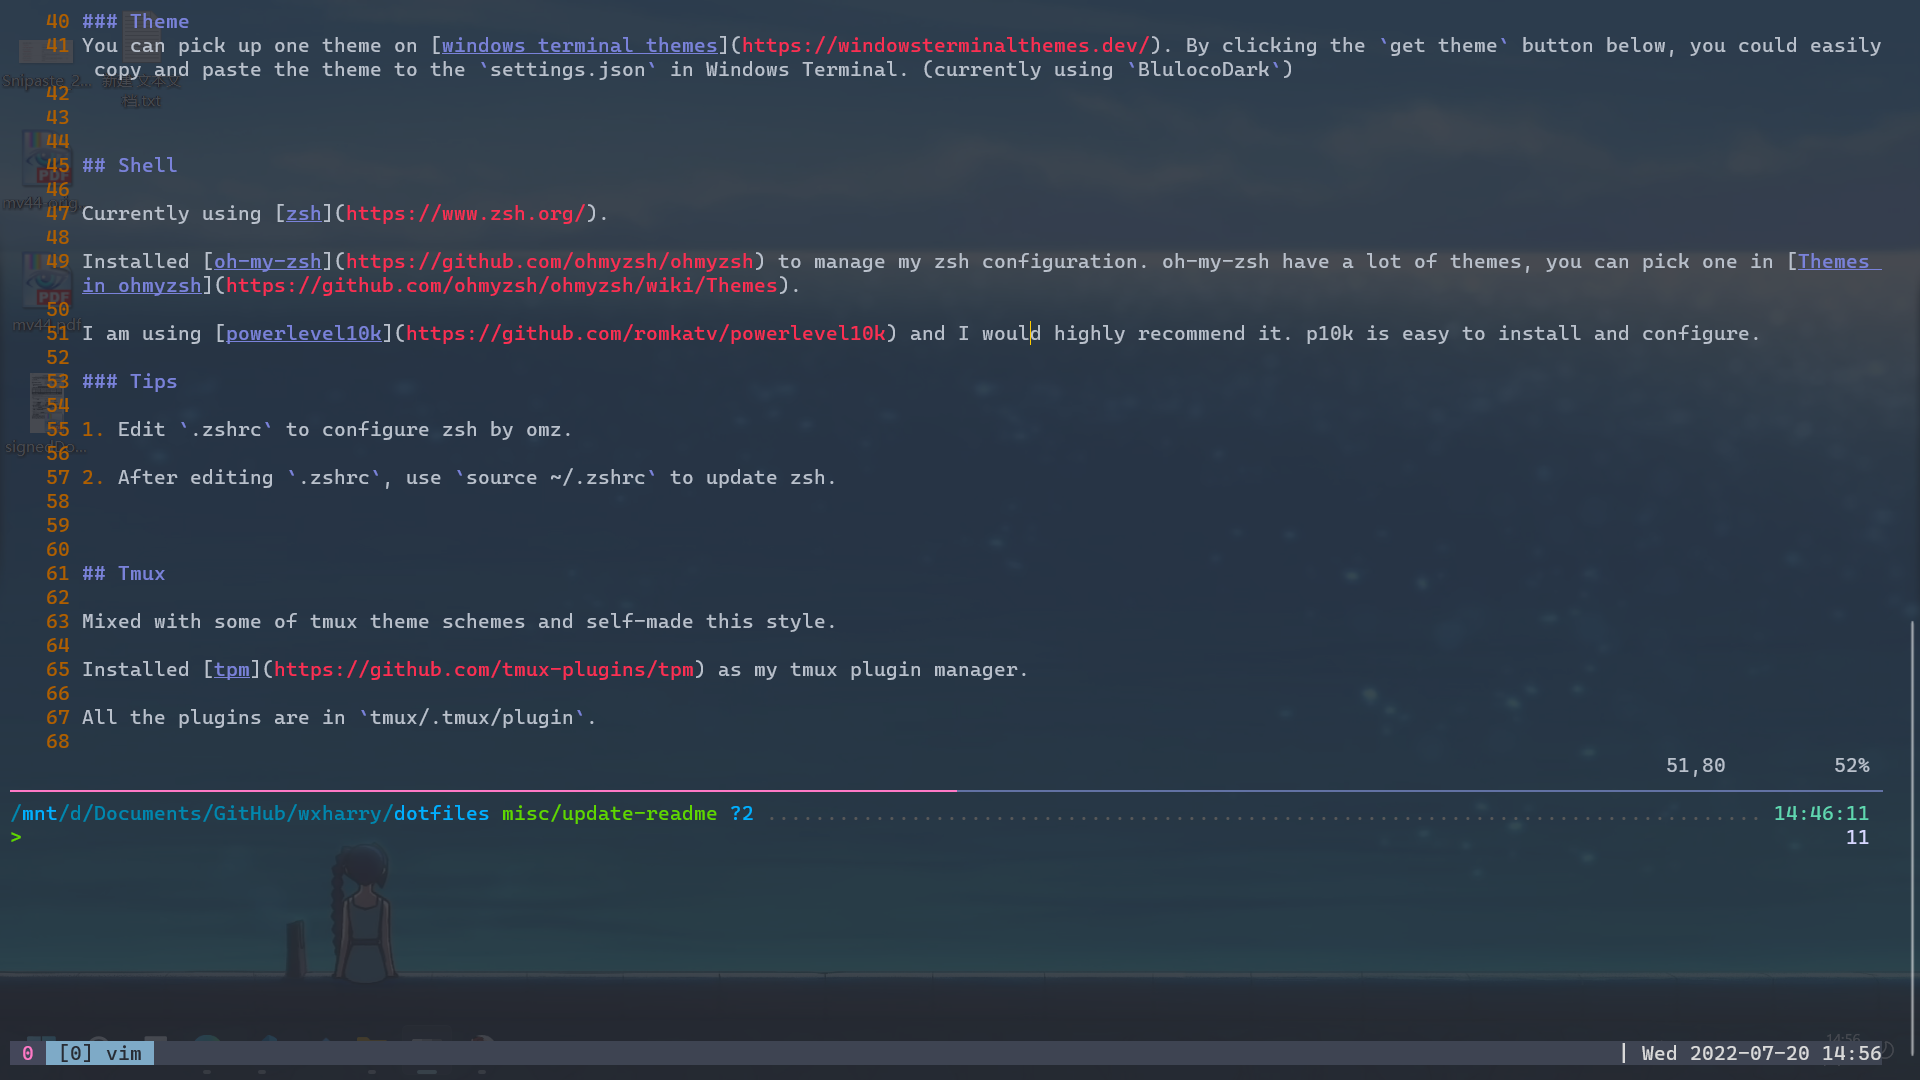Image resolution: width=1920 pixels, height=1080 pixels.
Task: Click the 'dotfiles' directory in the prompt path
Action: 442,814
